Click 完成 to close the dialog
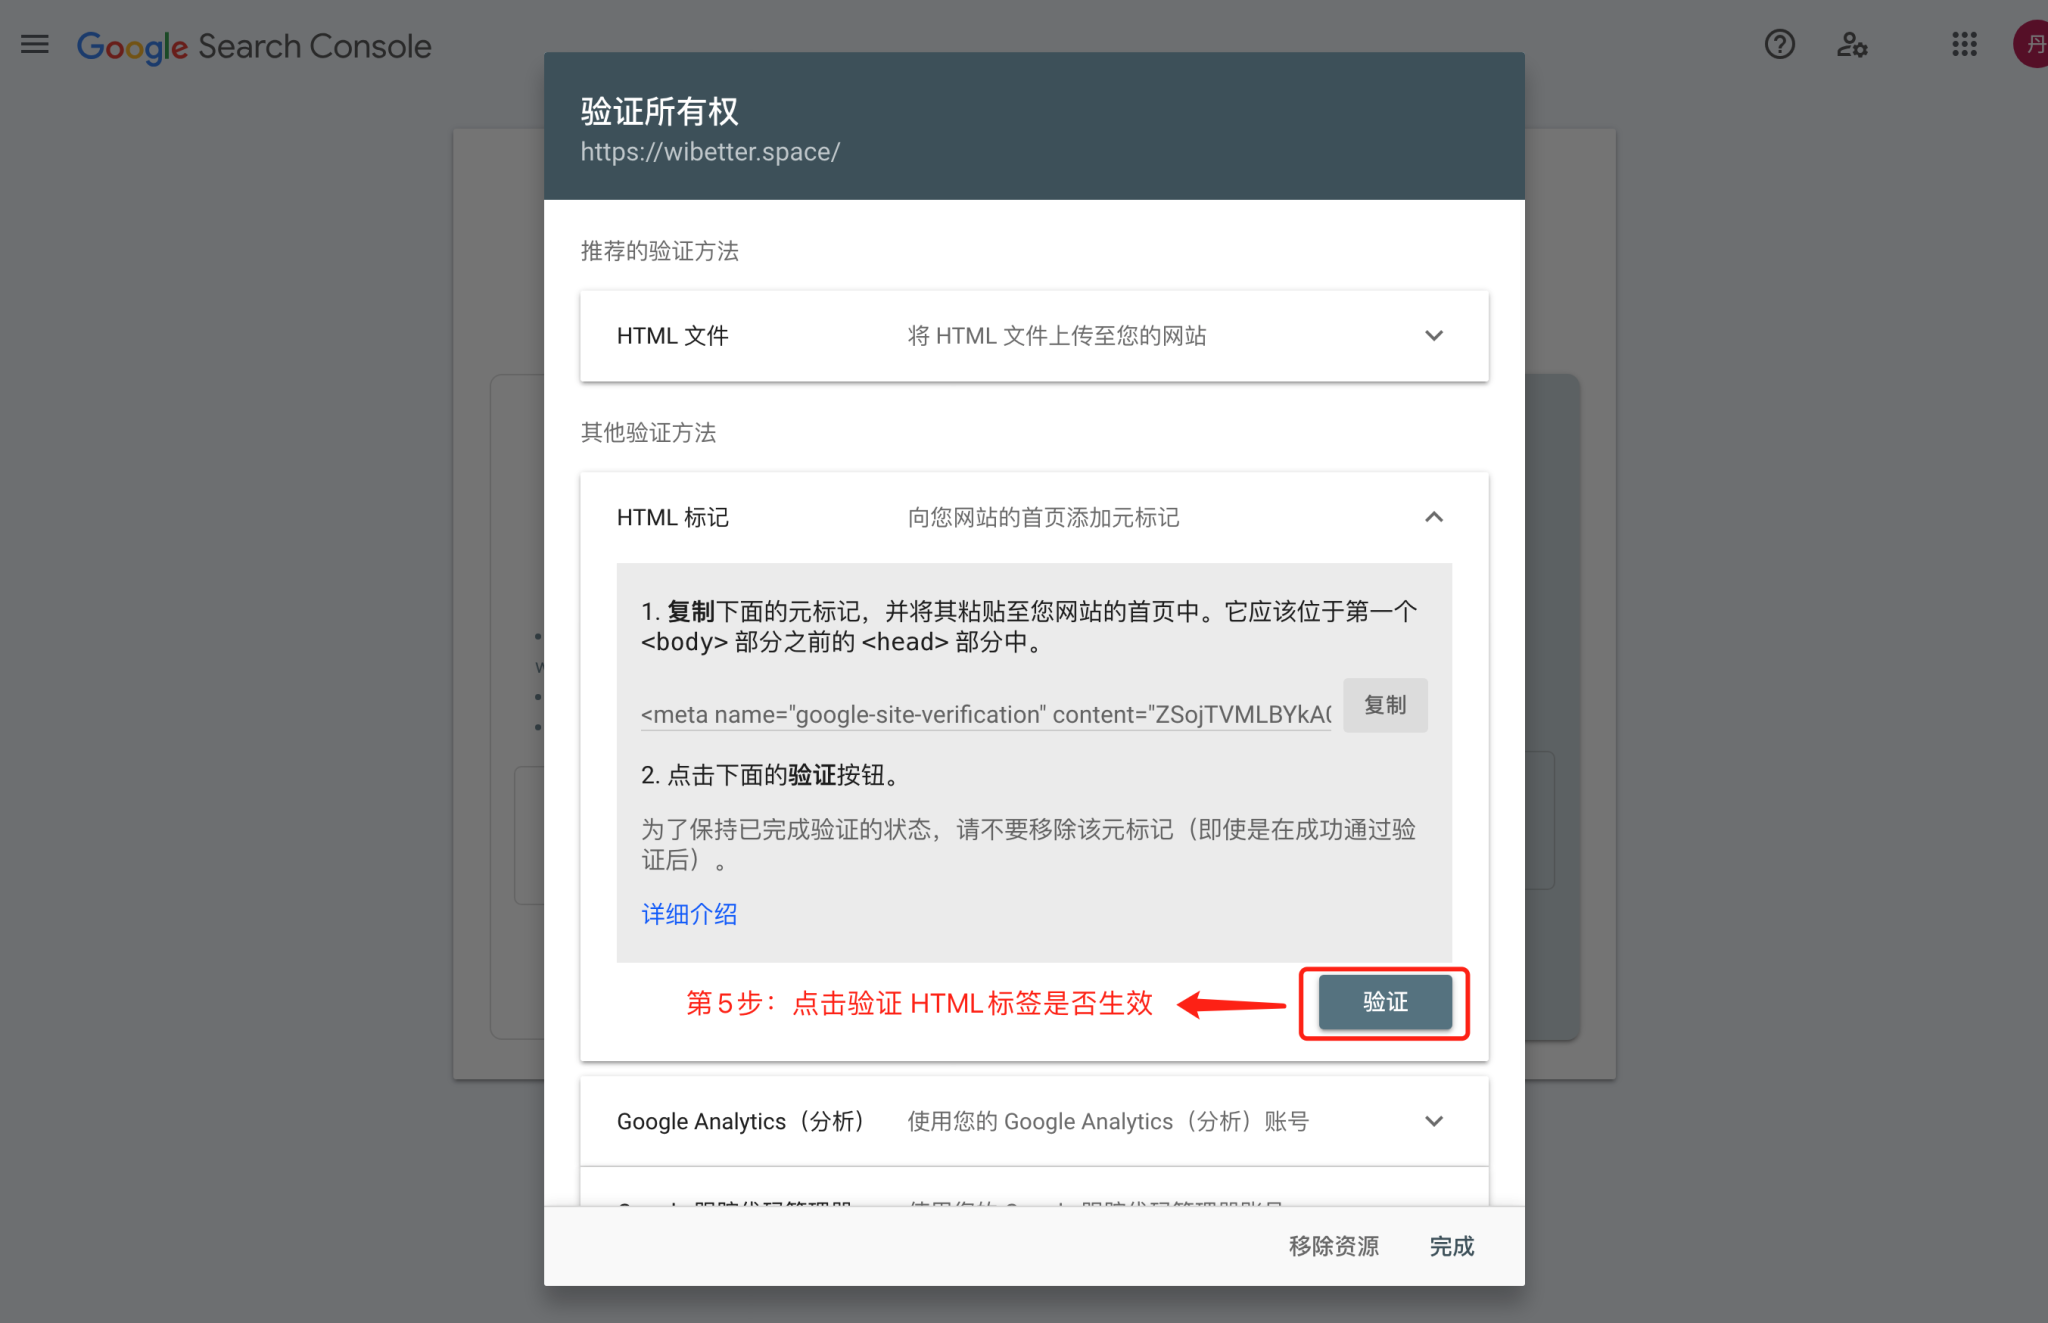 pos(1452,1246)
